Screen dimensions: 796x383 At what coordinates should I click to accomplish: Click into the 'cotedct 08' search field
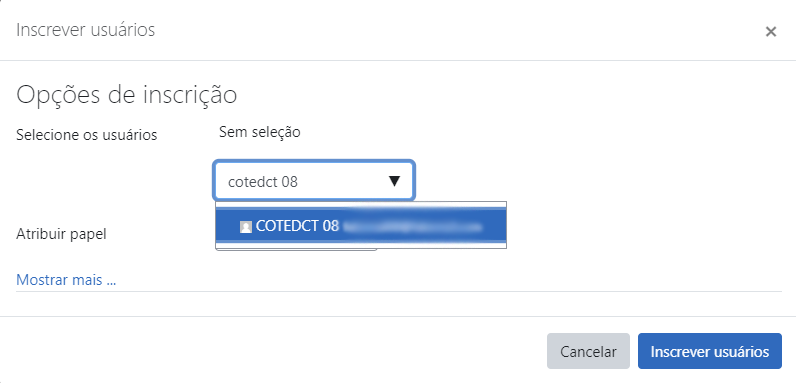pyautogui.click(x=314, y=181)
